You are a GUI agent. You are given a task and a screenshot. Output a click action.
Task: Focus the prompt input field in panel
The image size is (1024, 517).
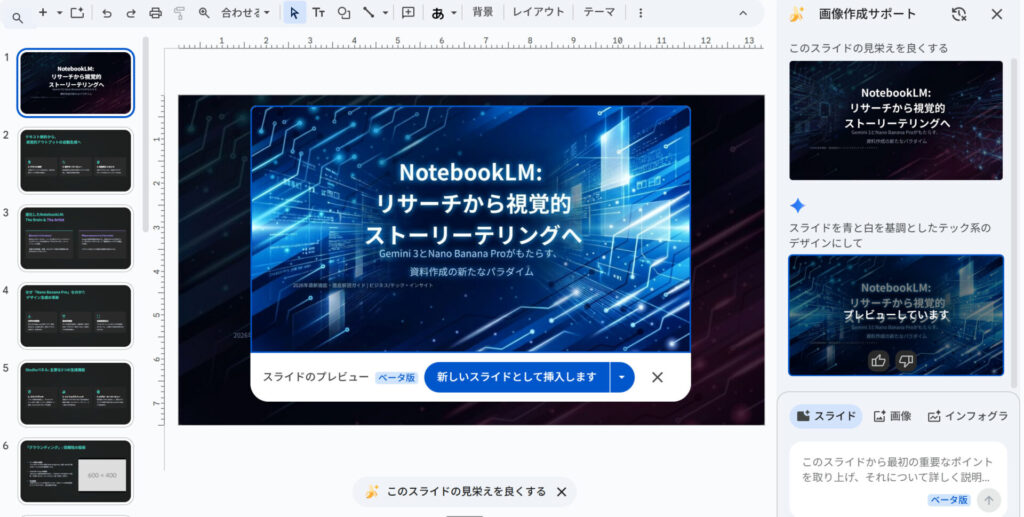point(896,469)
